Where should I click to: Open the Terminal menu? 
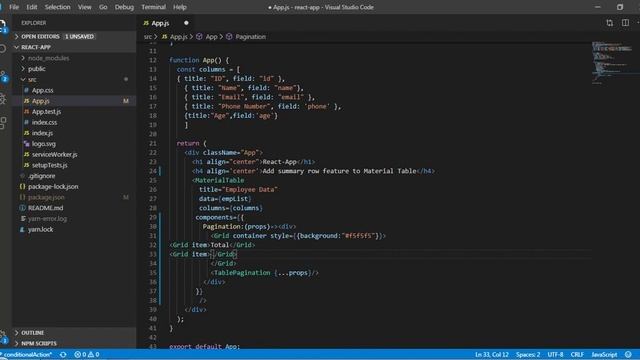point(153,7)
